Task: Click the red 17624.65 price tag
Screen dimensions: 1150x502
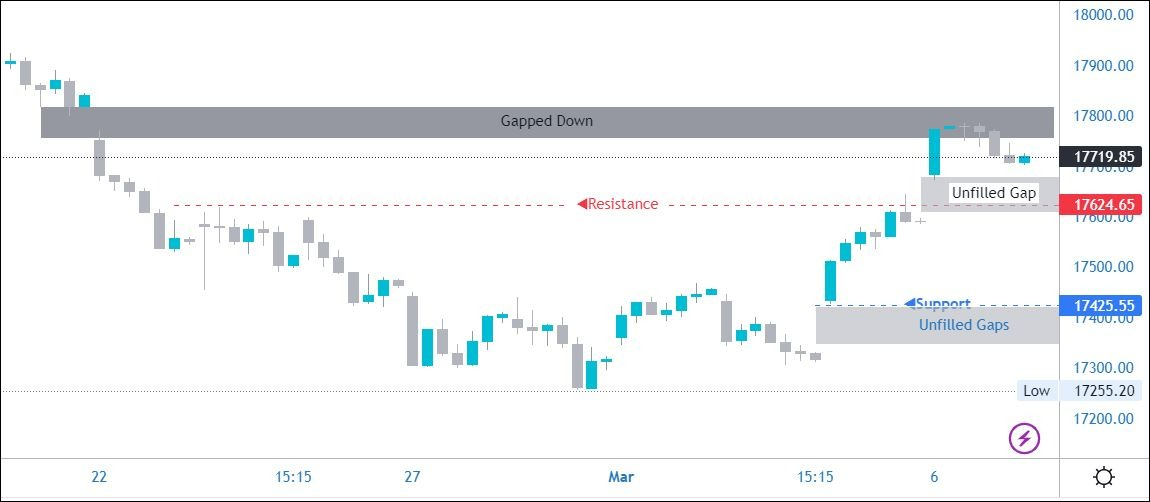Action: 1104,205
